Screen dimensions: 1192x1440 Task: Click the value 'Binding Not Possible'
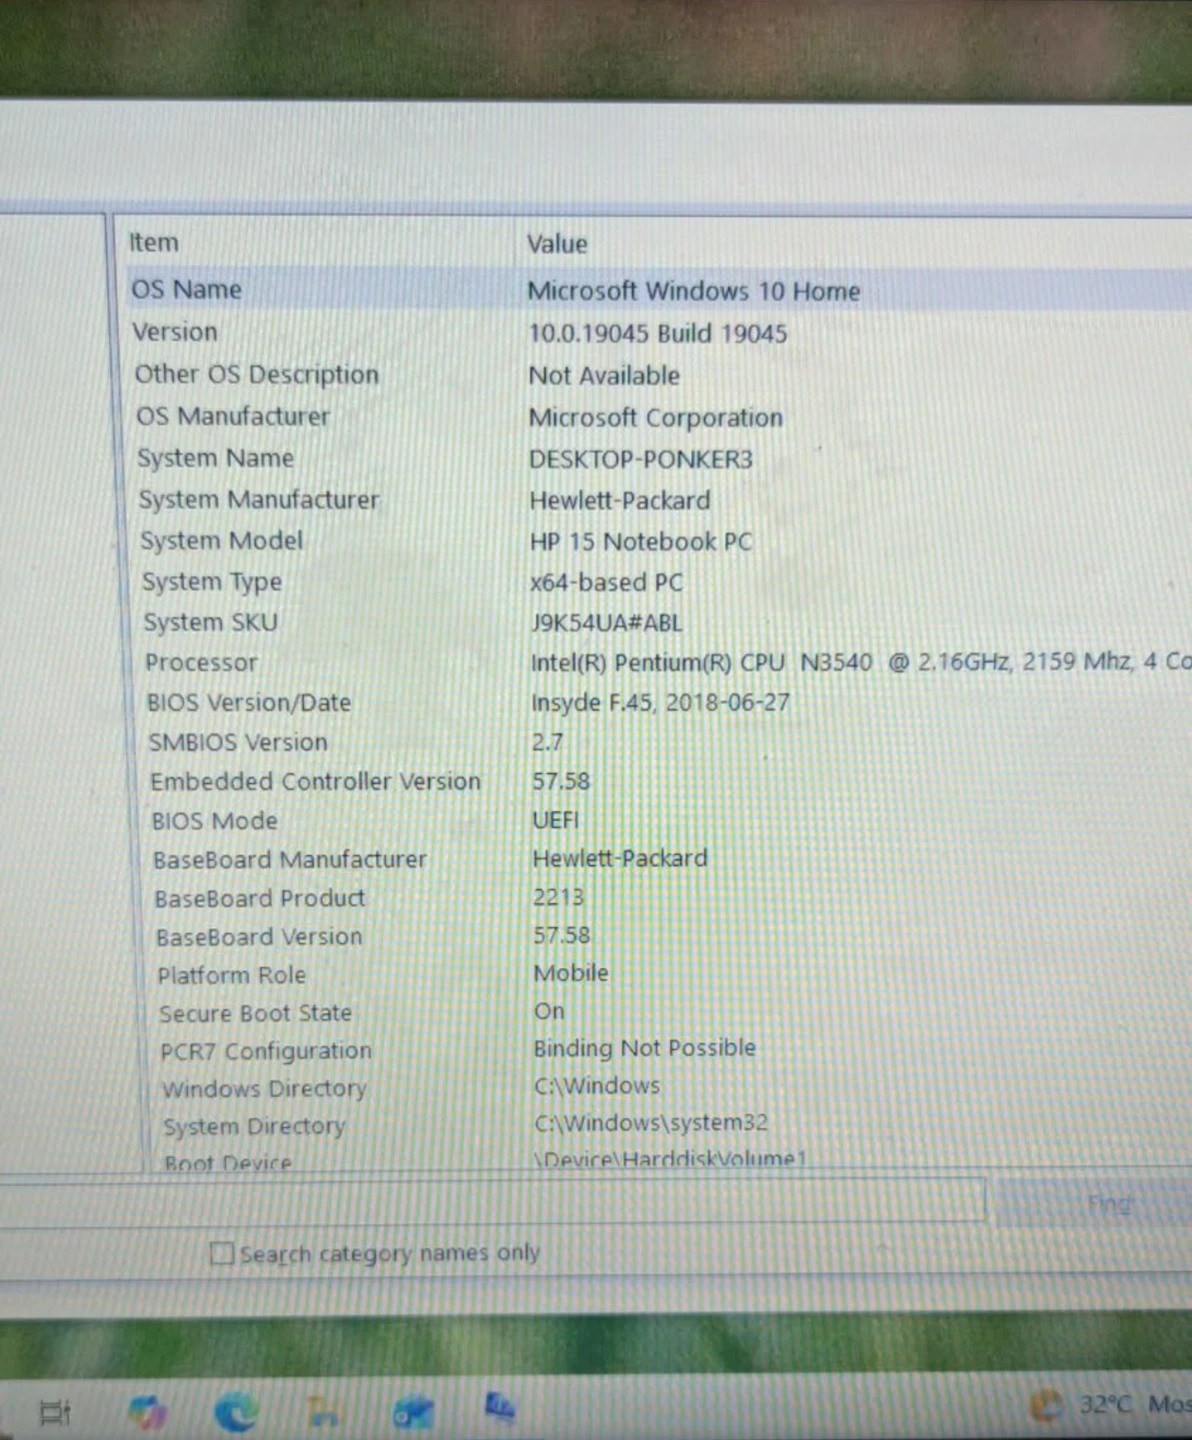tap(645, 1048)
